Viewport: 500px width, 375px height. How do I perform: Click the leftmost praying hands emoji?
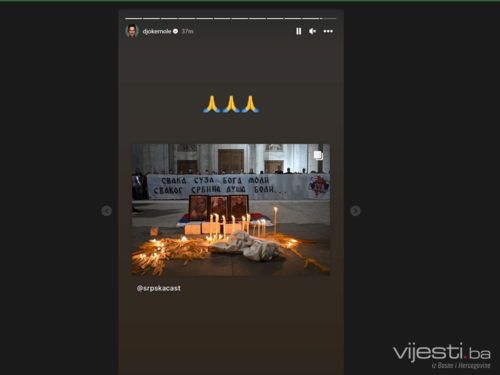pyautogui.click(x=212, y=104)
